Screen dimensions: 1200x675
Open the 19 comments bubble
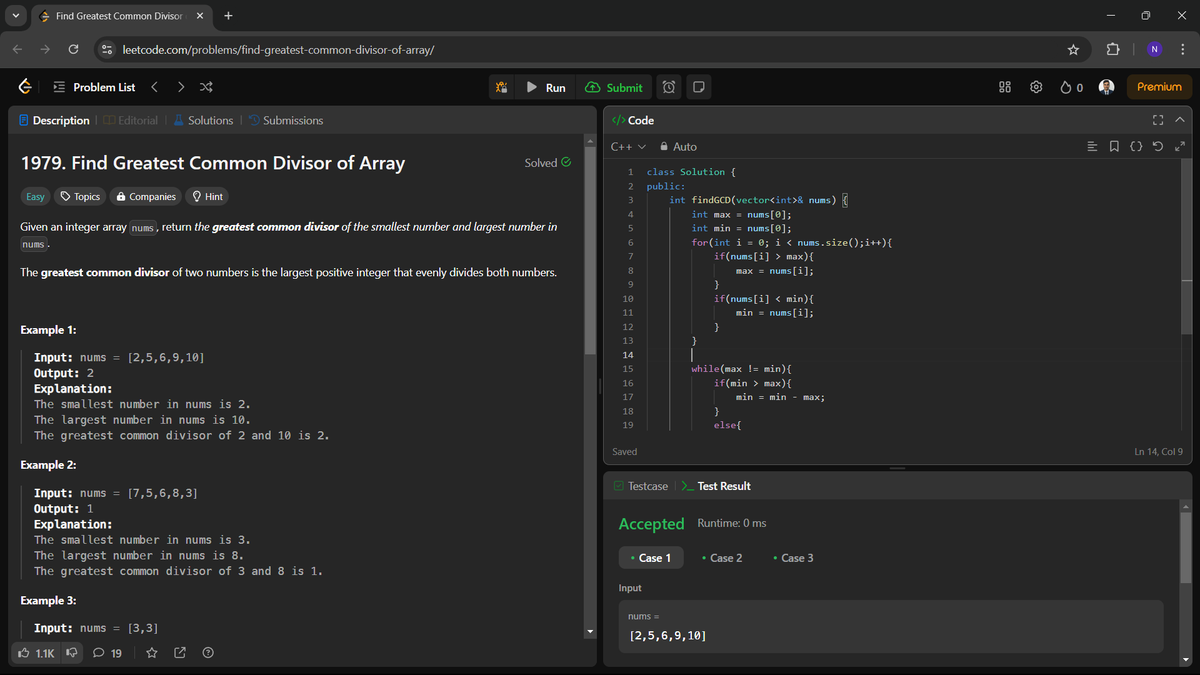pyautogui.click(x=108, y=653)
